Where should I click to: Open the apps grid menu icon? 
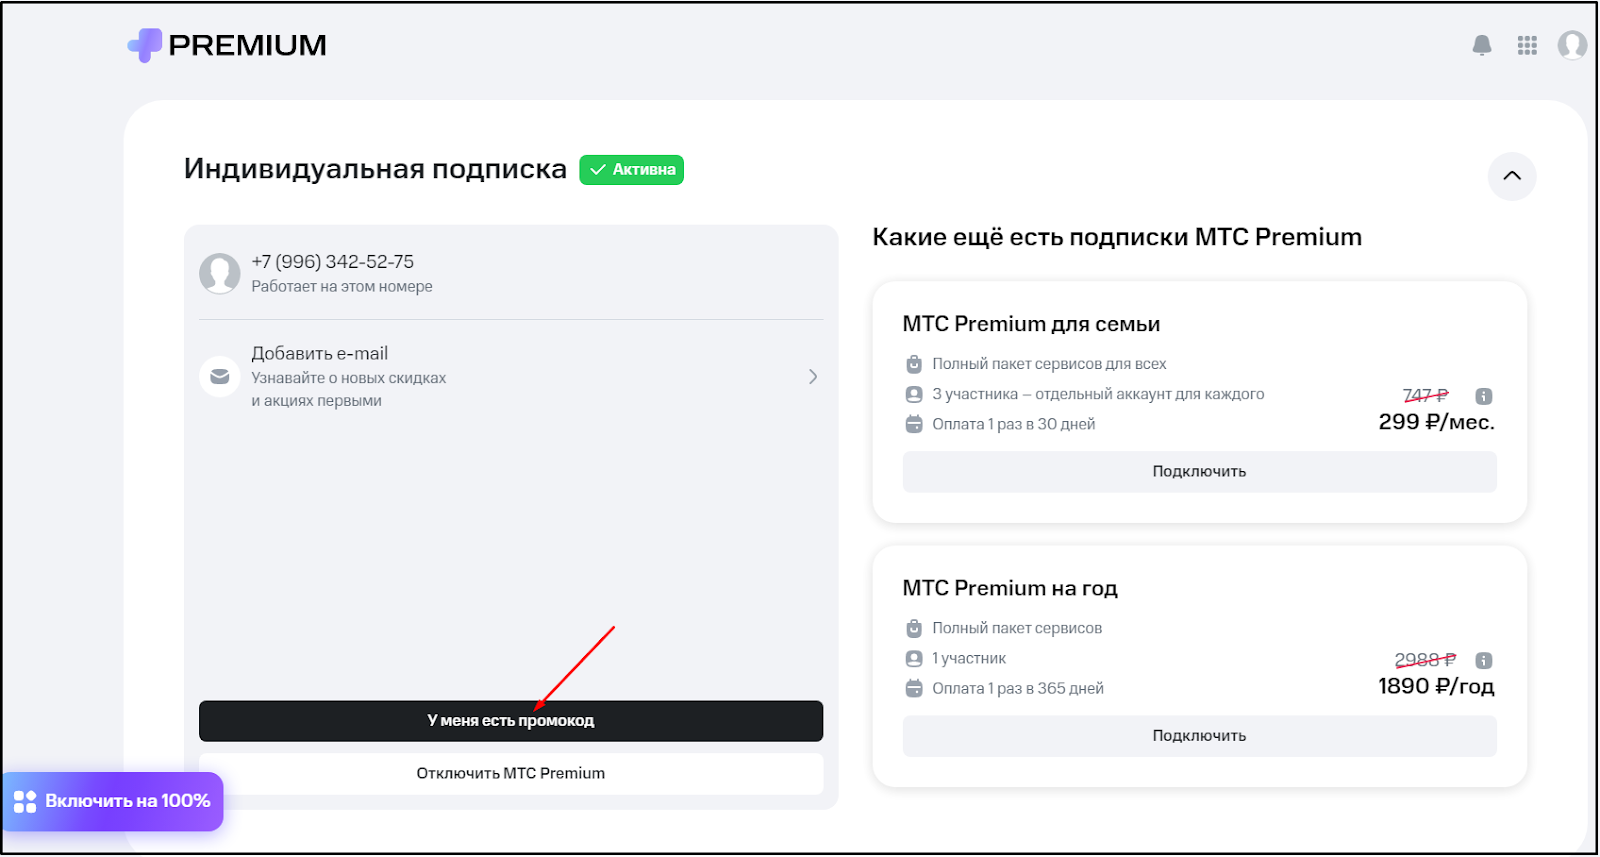click(1527, 45)
